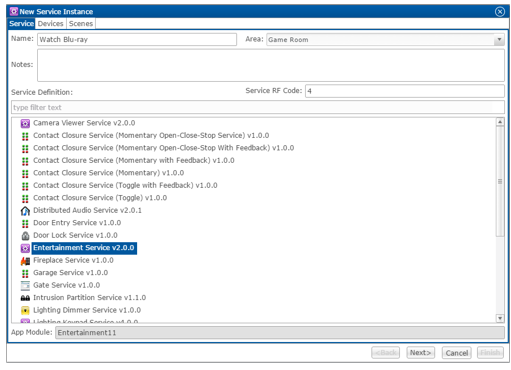The height and width of the screenshot is (370, 511).
Task: Select Contact Closure Service (Momentary Open-Close-Stop Service)
Action: click(x=151, y=135)
